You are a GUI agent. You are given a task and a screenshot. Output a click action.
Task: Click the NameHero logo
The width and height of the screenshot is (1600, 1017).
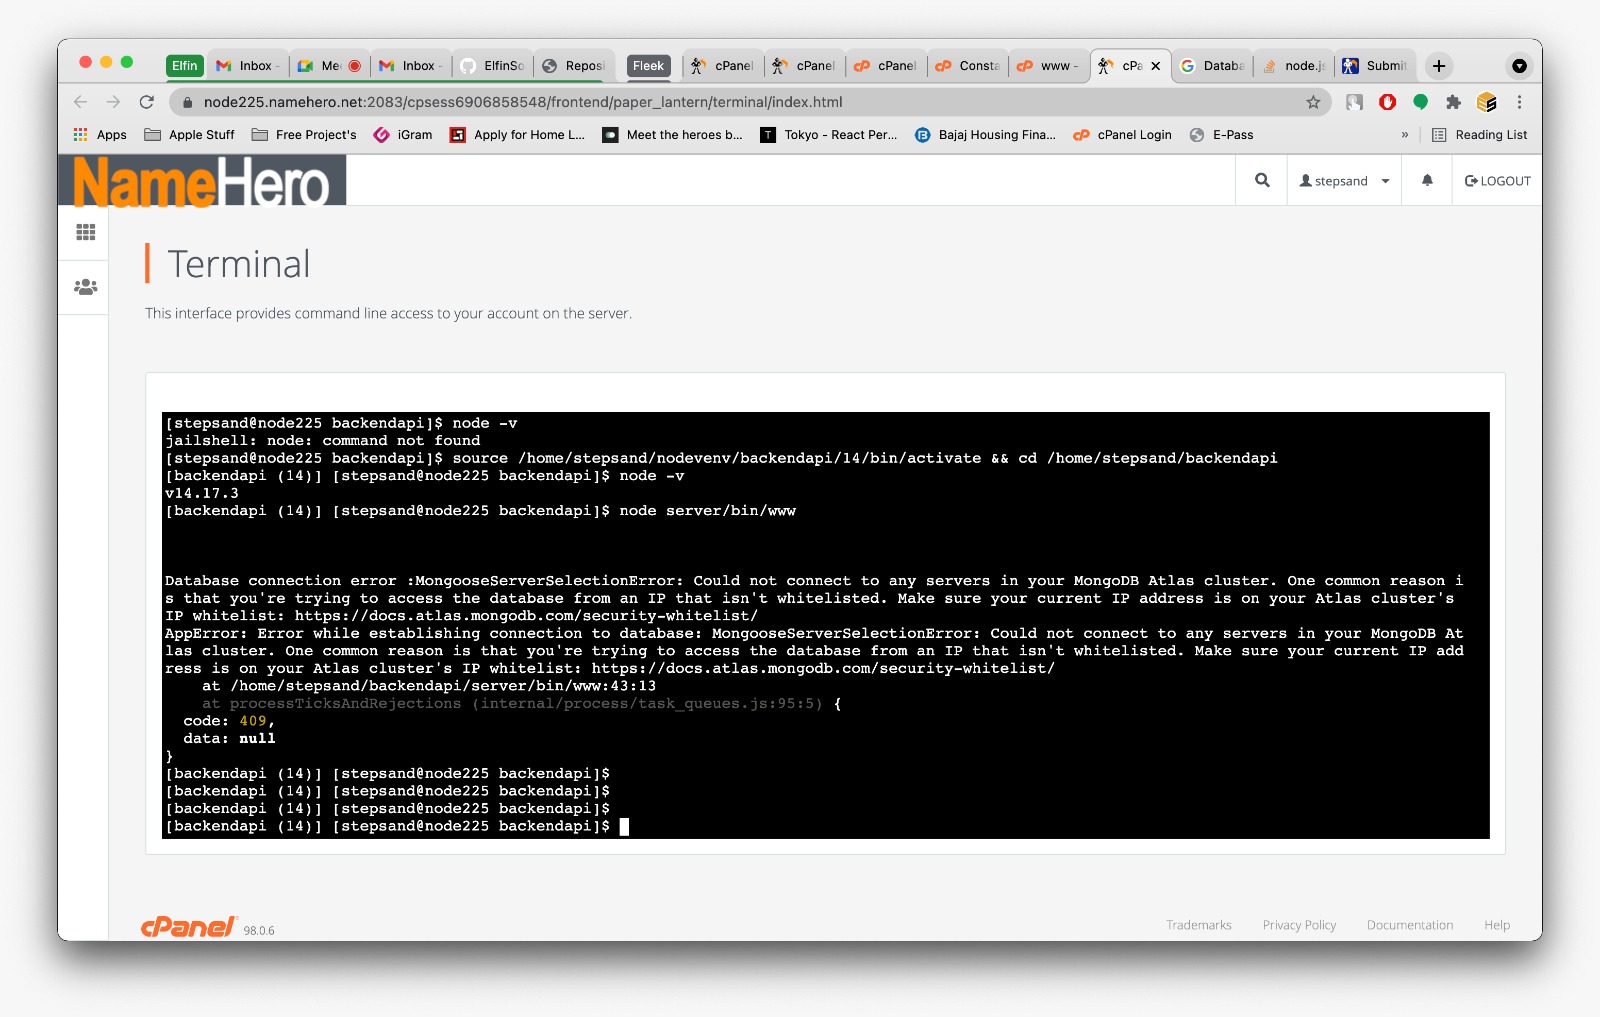[202, 182]
